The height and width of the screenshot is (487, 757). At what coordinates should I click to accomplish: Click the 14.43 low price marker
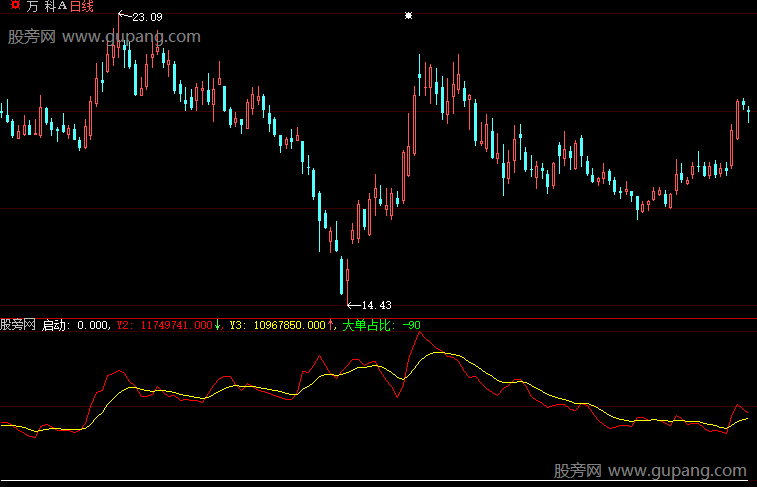[x=377, y=306]
